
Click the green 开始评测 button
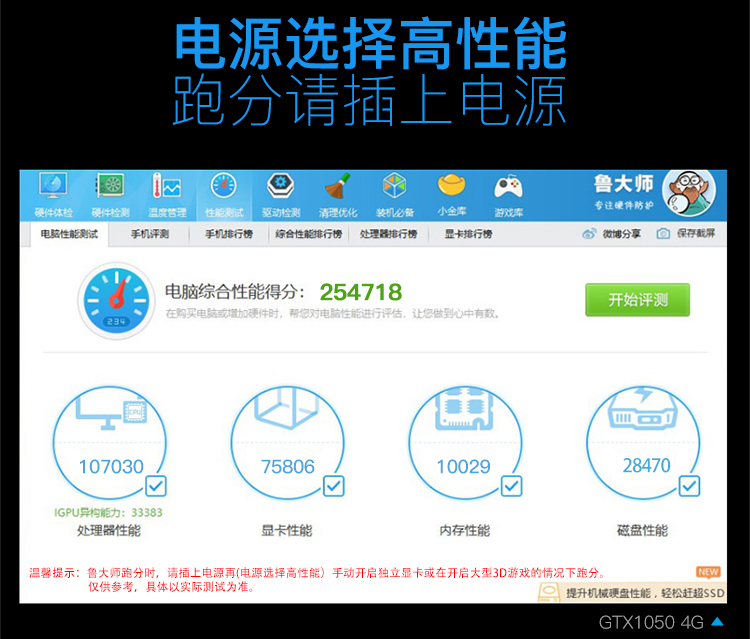coord(638,300)
